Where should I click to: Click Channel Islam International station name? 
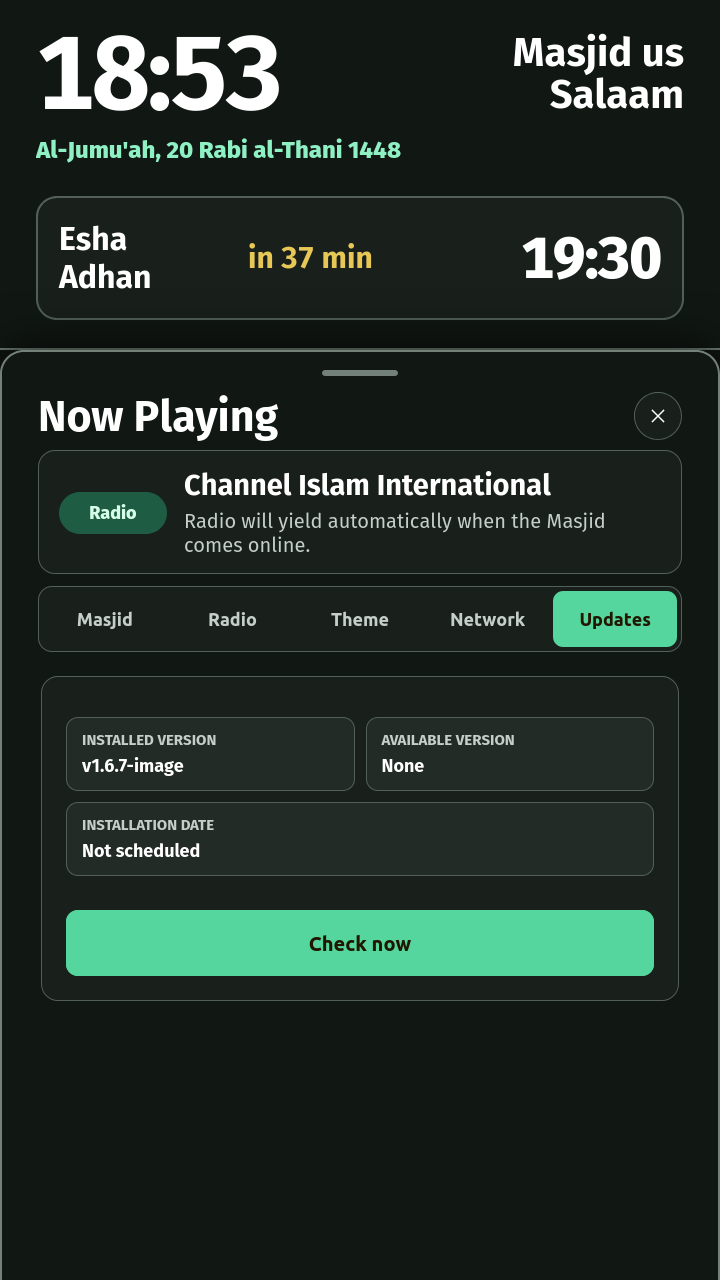367,485
